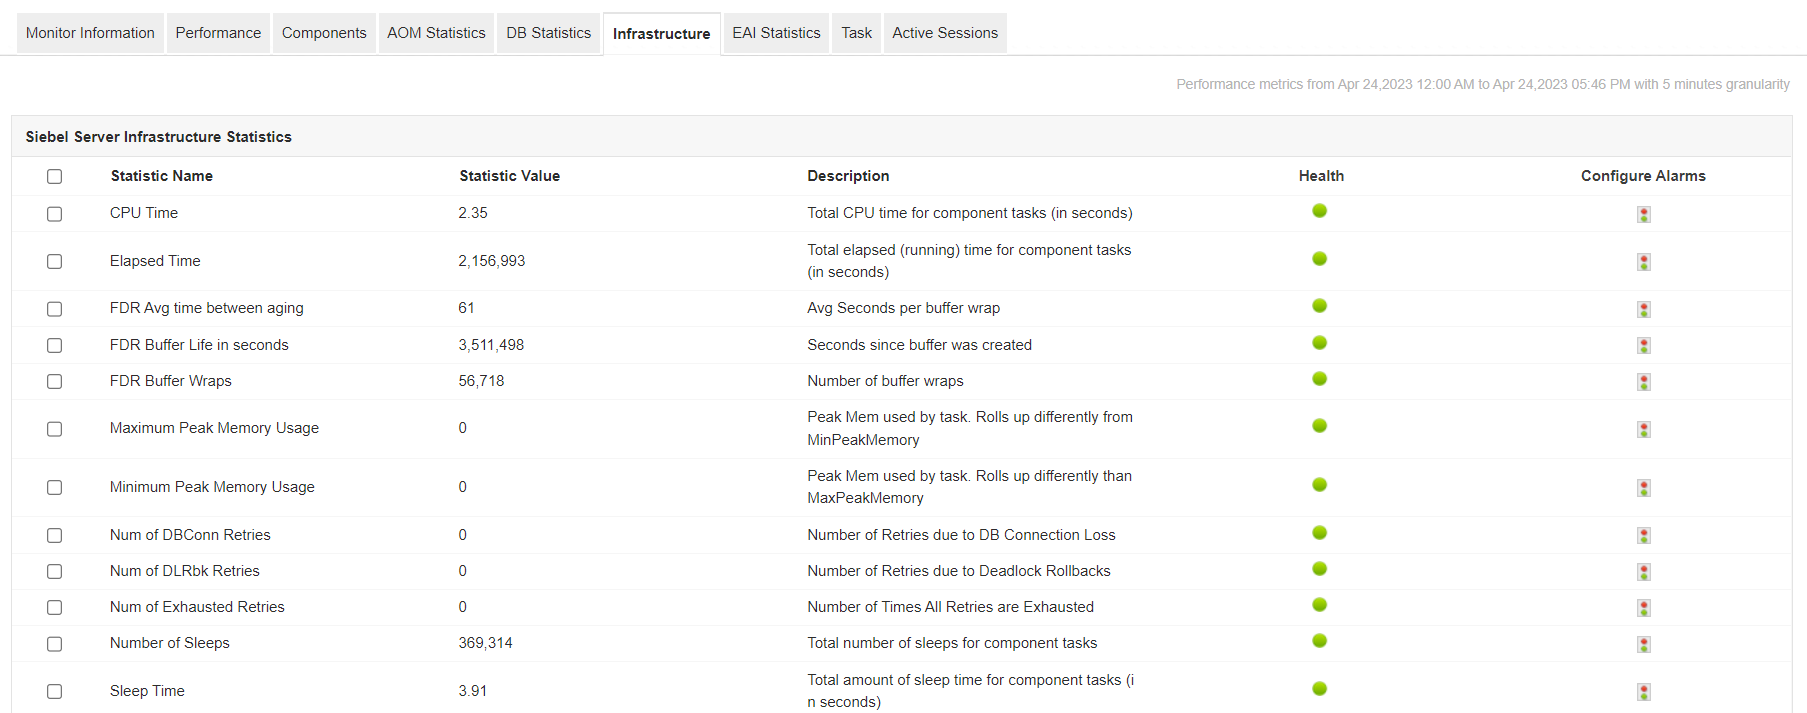Click alarm icon for Num of Exhausted Retries

(x=1643, y=608)
